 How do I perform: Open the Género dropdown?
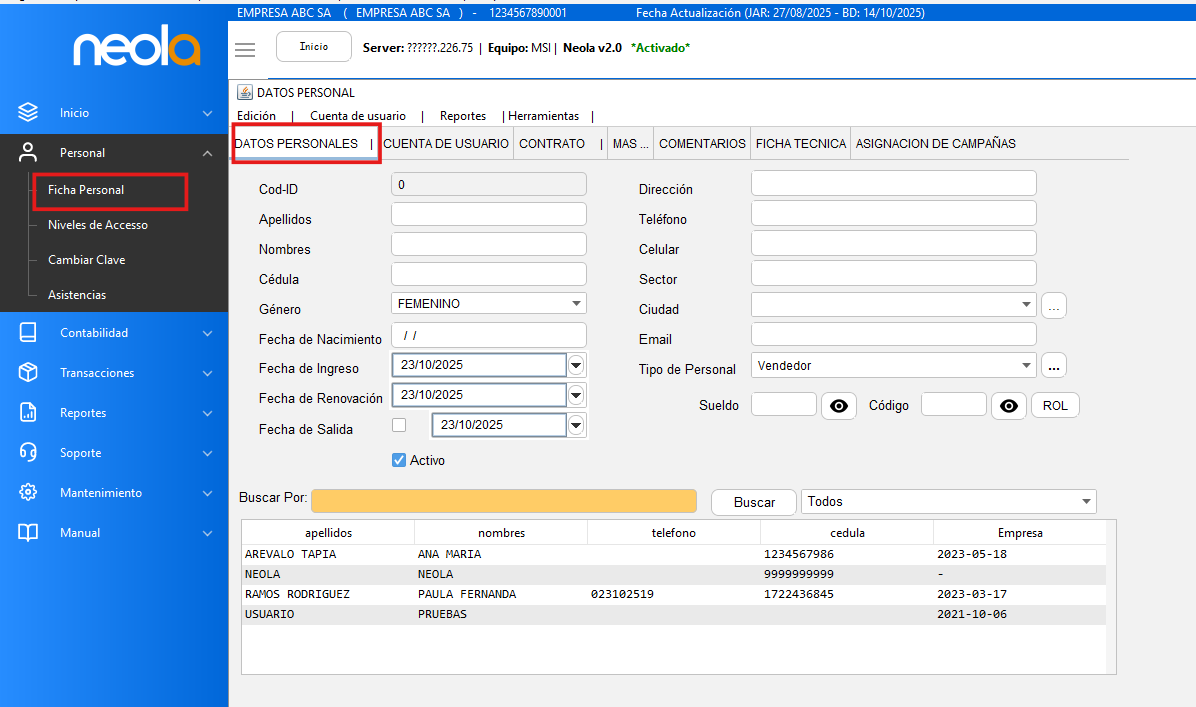point(576,304)
